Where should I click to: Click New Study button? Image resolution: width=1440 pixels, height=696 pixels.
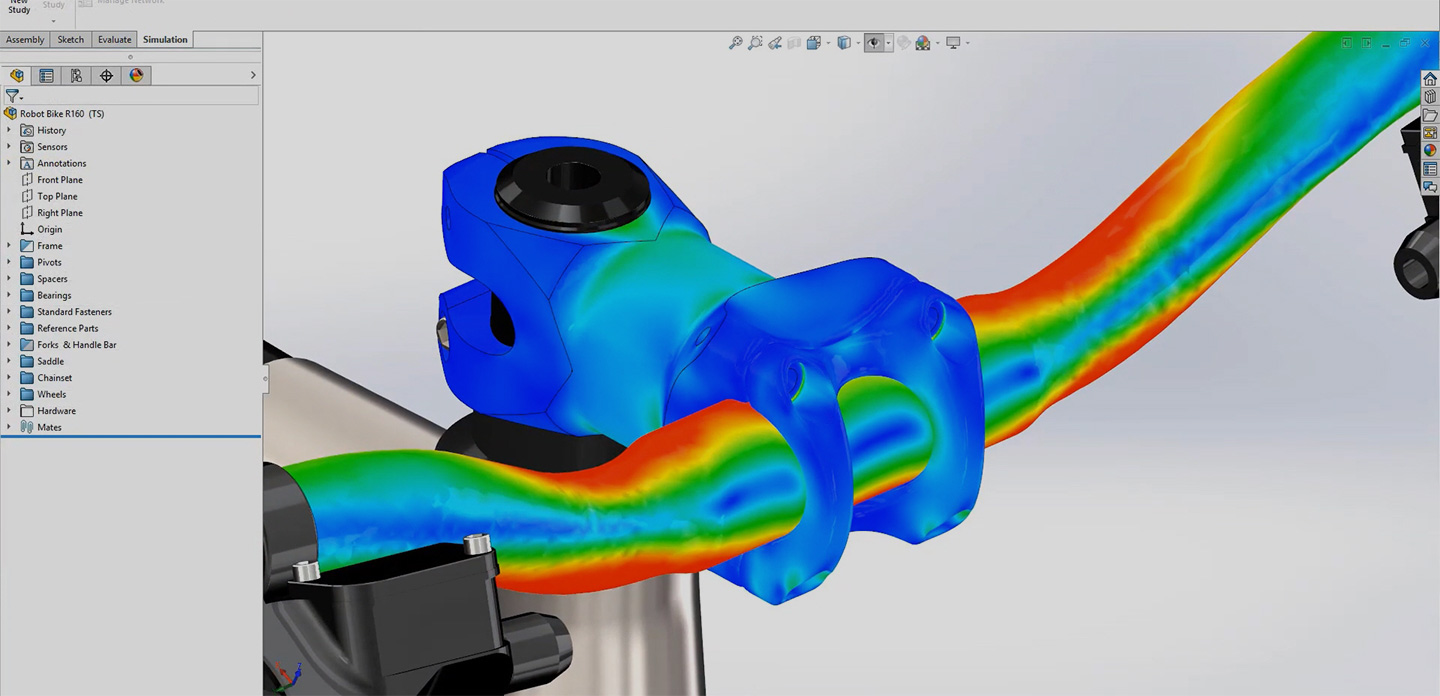(x=17, y=8)
